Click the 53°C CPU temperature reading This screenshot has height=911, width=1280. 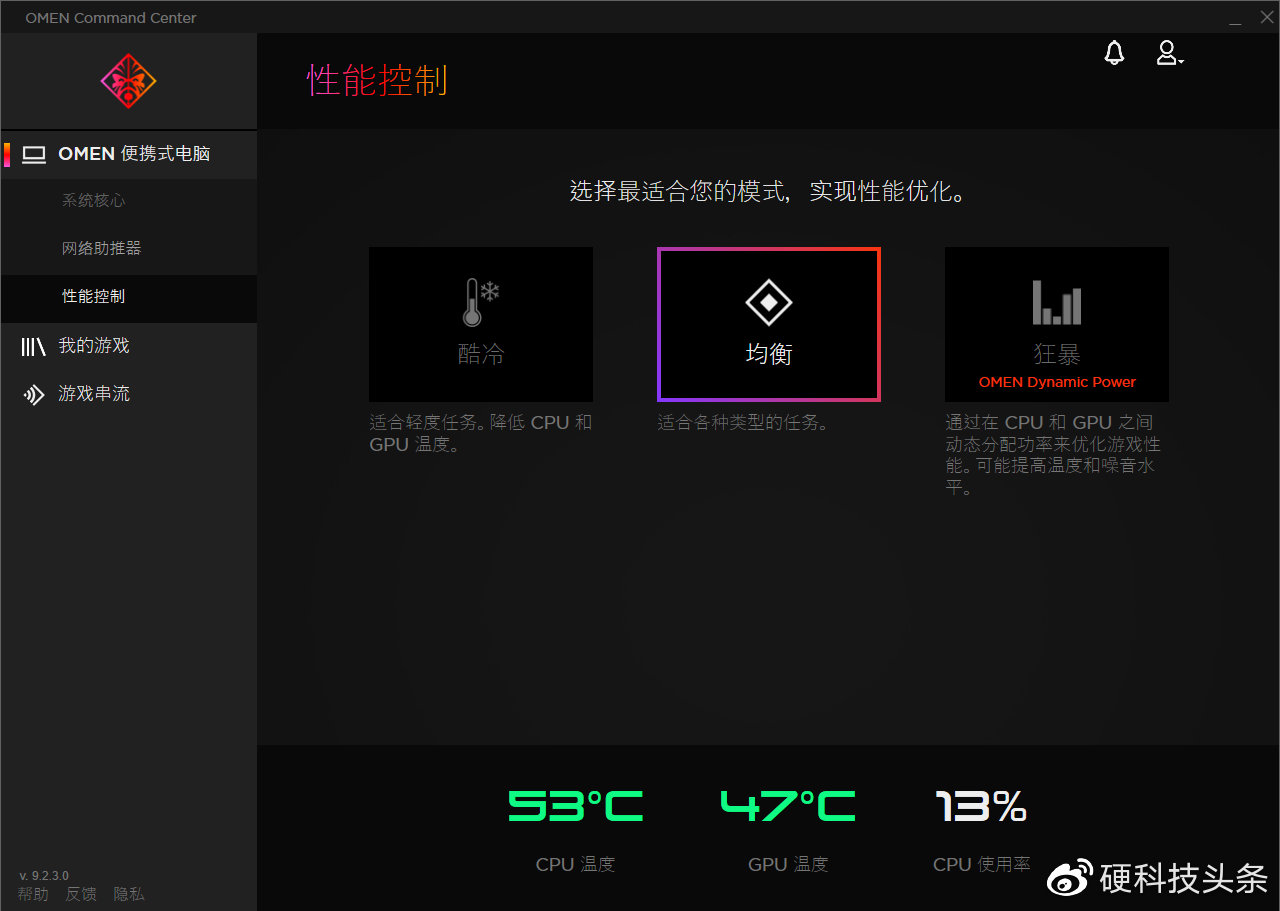(575, 805)
